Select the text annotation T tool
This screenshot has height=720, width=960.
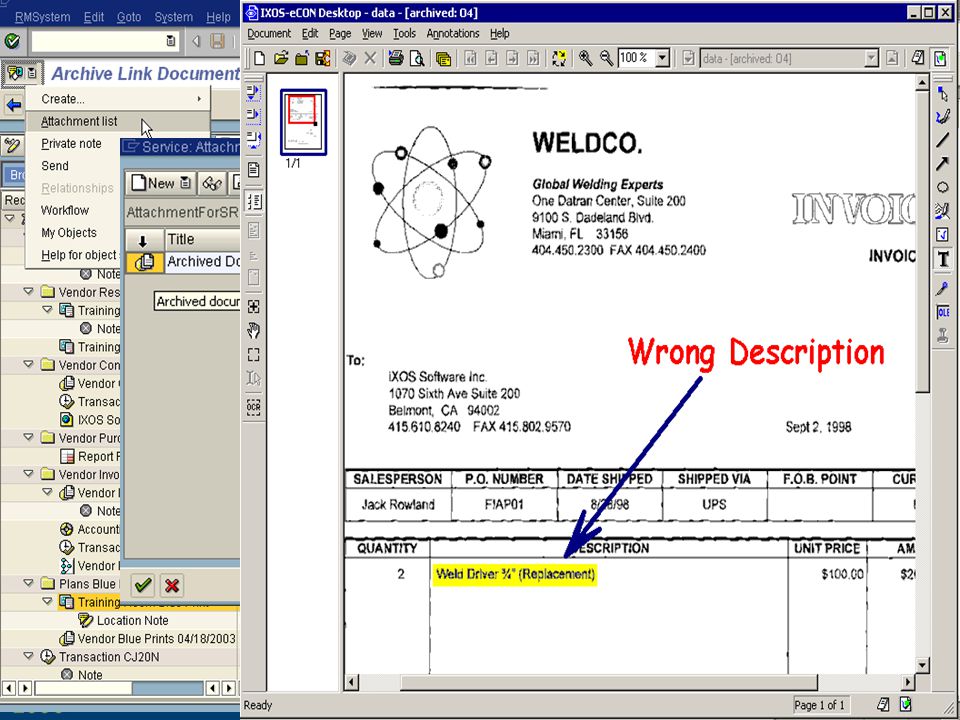pos(943,260)
